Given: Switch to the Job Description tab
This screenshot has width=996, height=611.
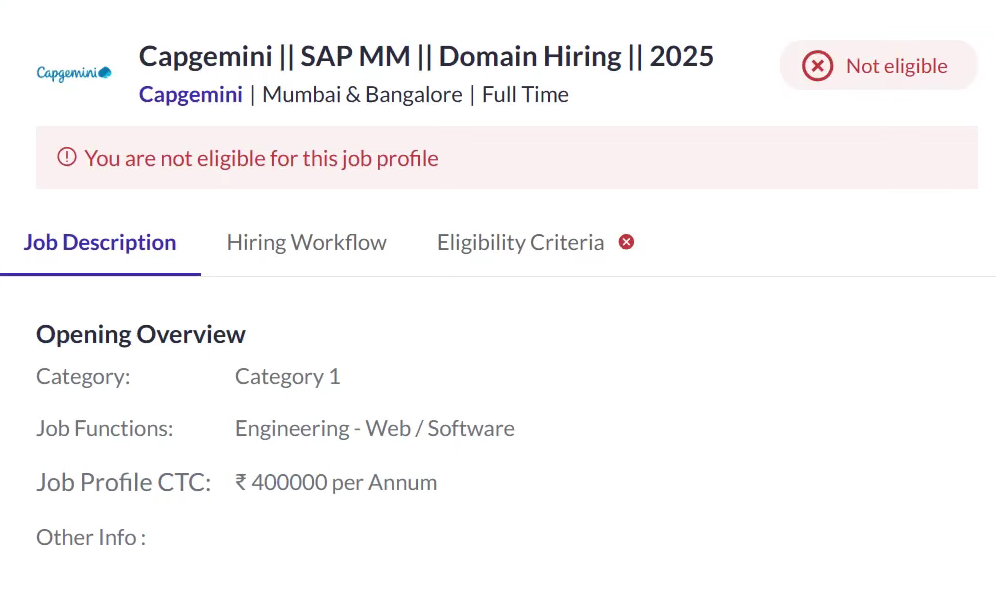Looking at the screenshot, I should point(100,243).
